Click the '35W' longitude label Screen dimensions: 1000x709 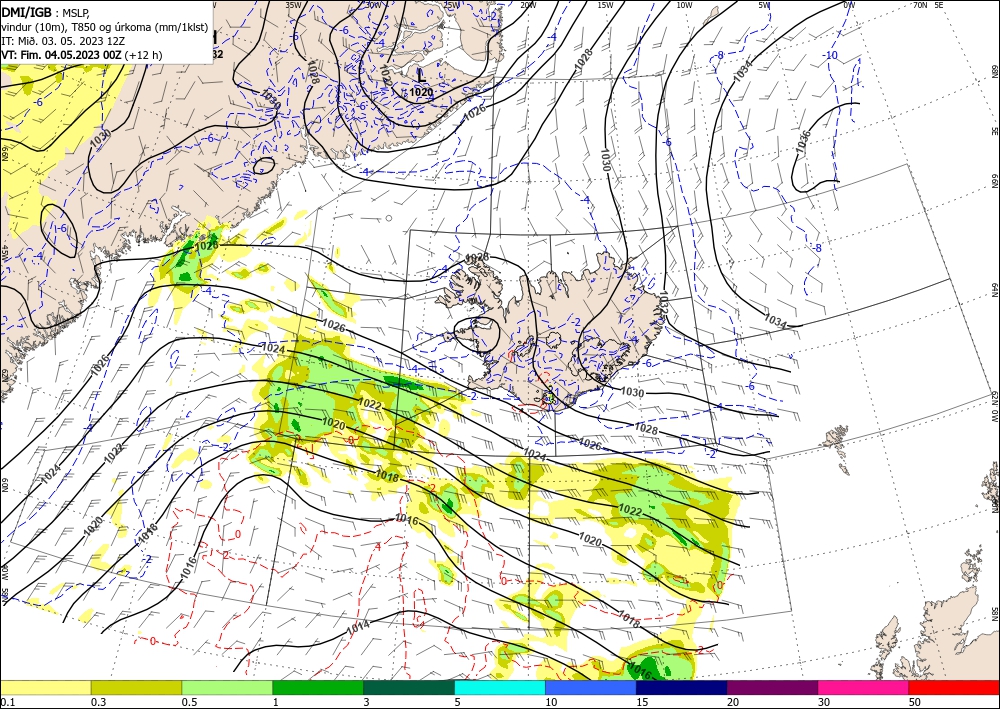293,5
